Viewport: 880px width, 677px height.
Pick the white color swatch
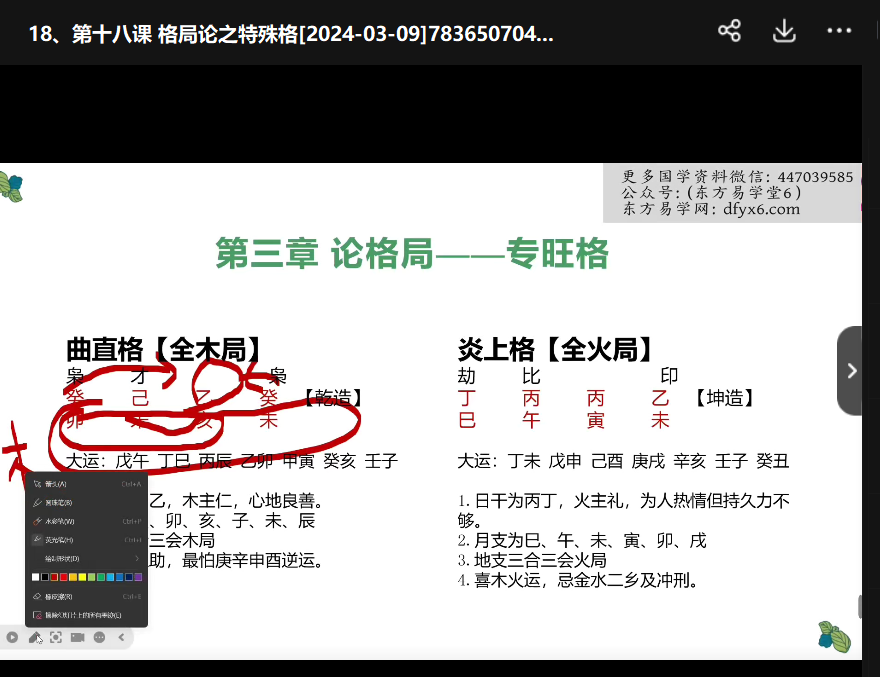(35, 577)
